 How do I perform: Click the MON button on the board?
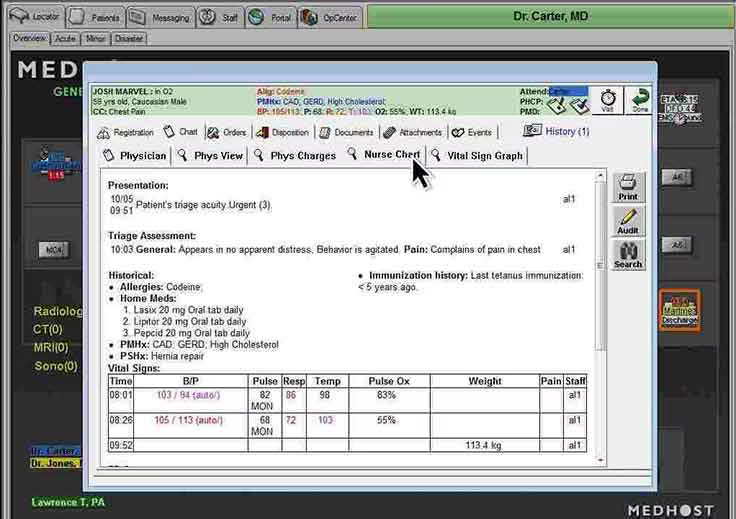pyautogui.click(x=54, y=250)
